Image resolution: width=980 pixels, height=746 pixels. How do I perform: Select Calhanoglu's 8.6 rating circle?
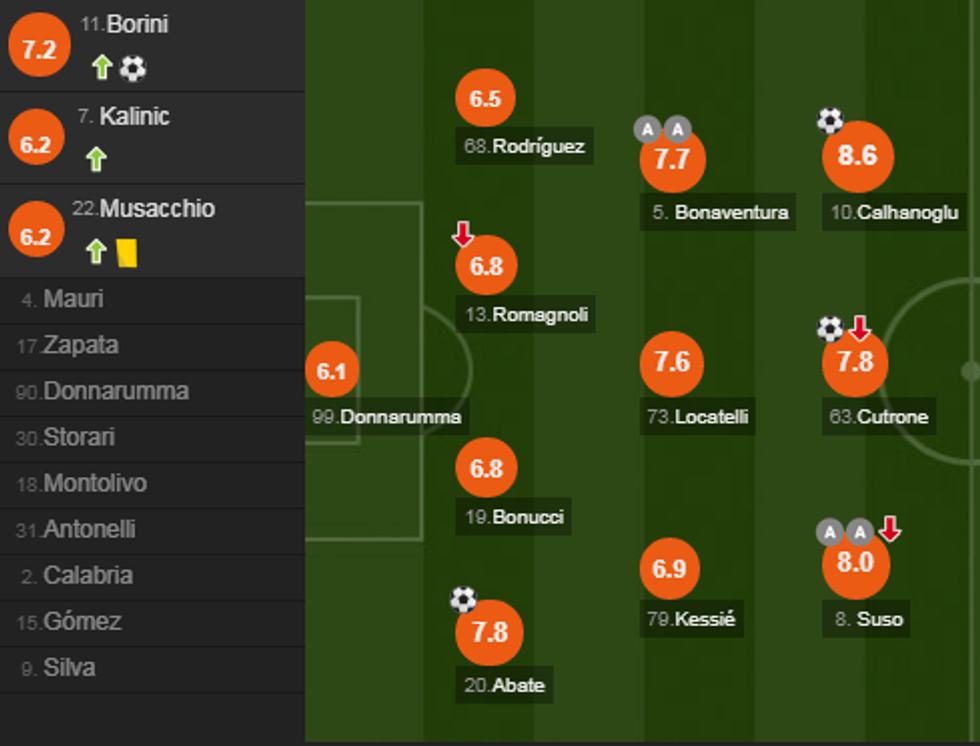[x=857, y=156]
